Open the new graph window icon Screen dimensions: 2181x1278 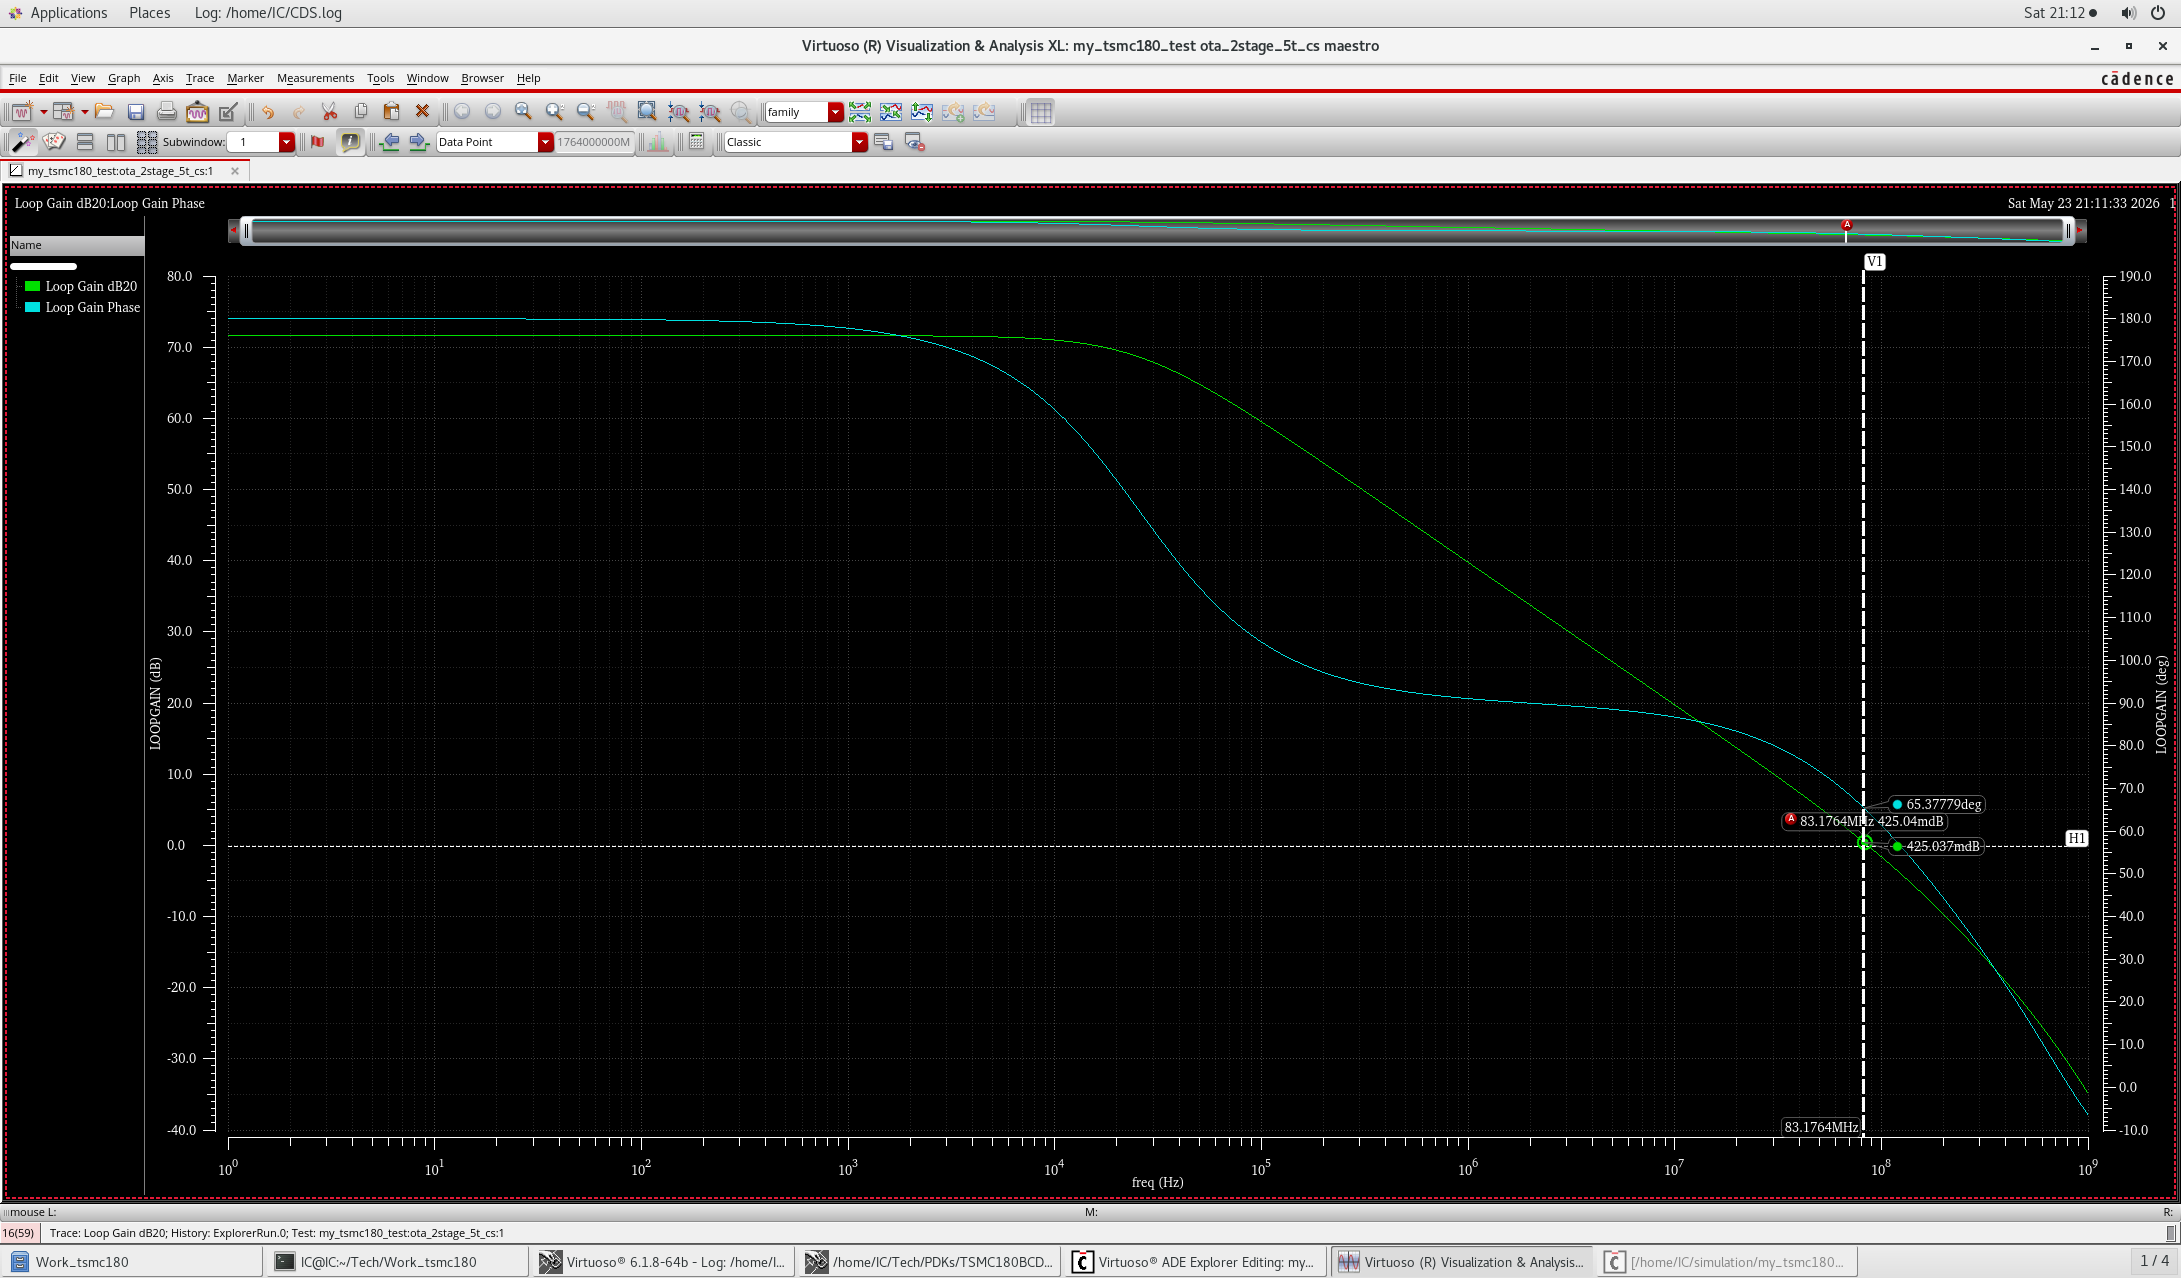(22, 112)
